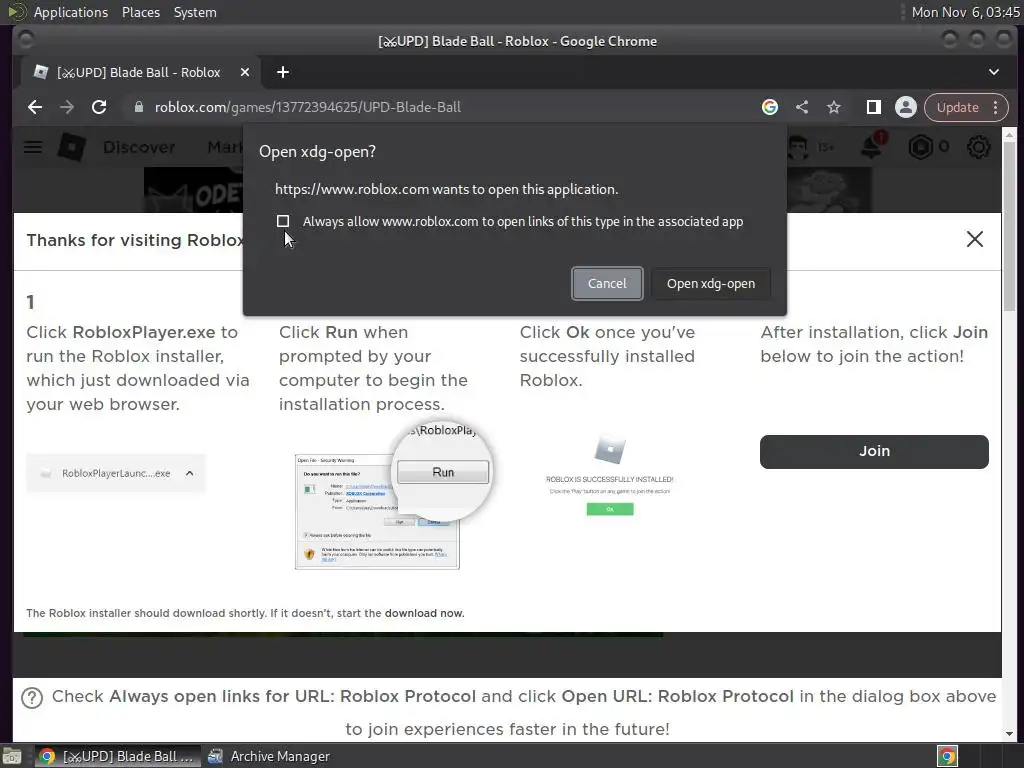Click the Open xdg-open button
The height and width of the screenshot is (768, 1024).
pyautogui.click(x=711, y=283)
